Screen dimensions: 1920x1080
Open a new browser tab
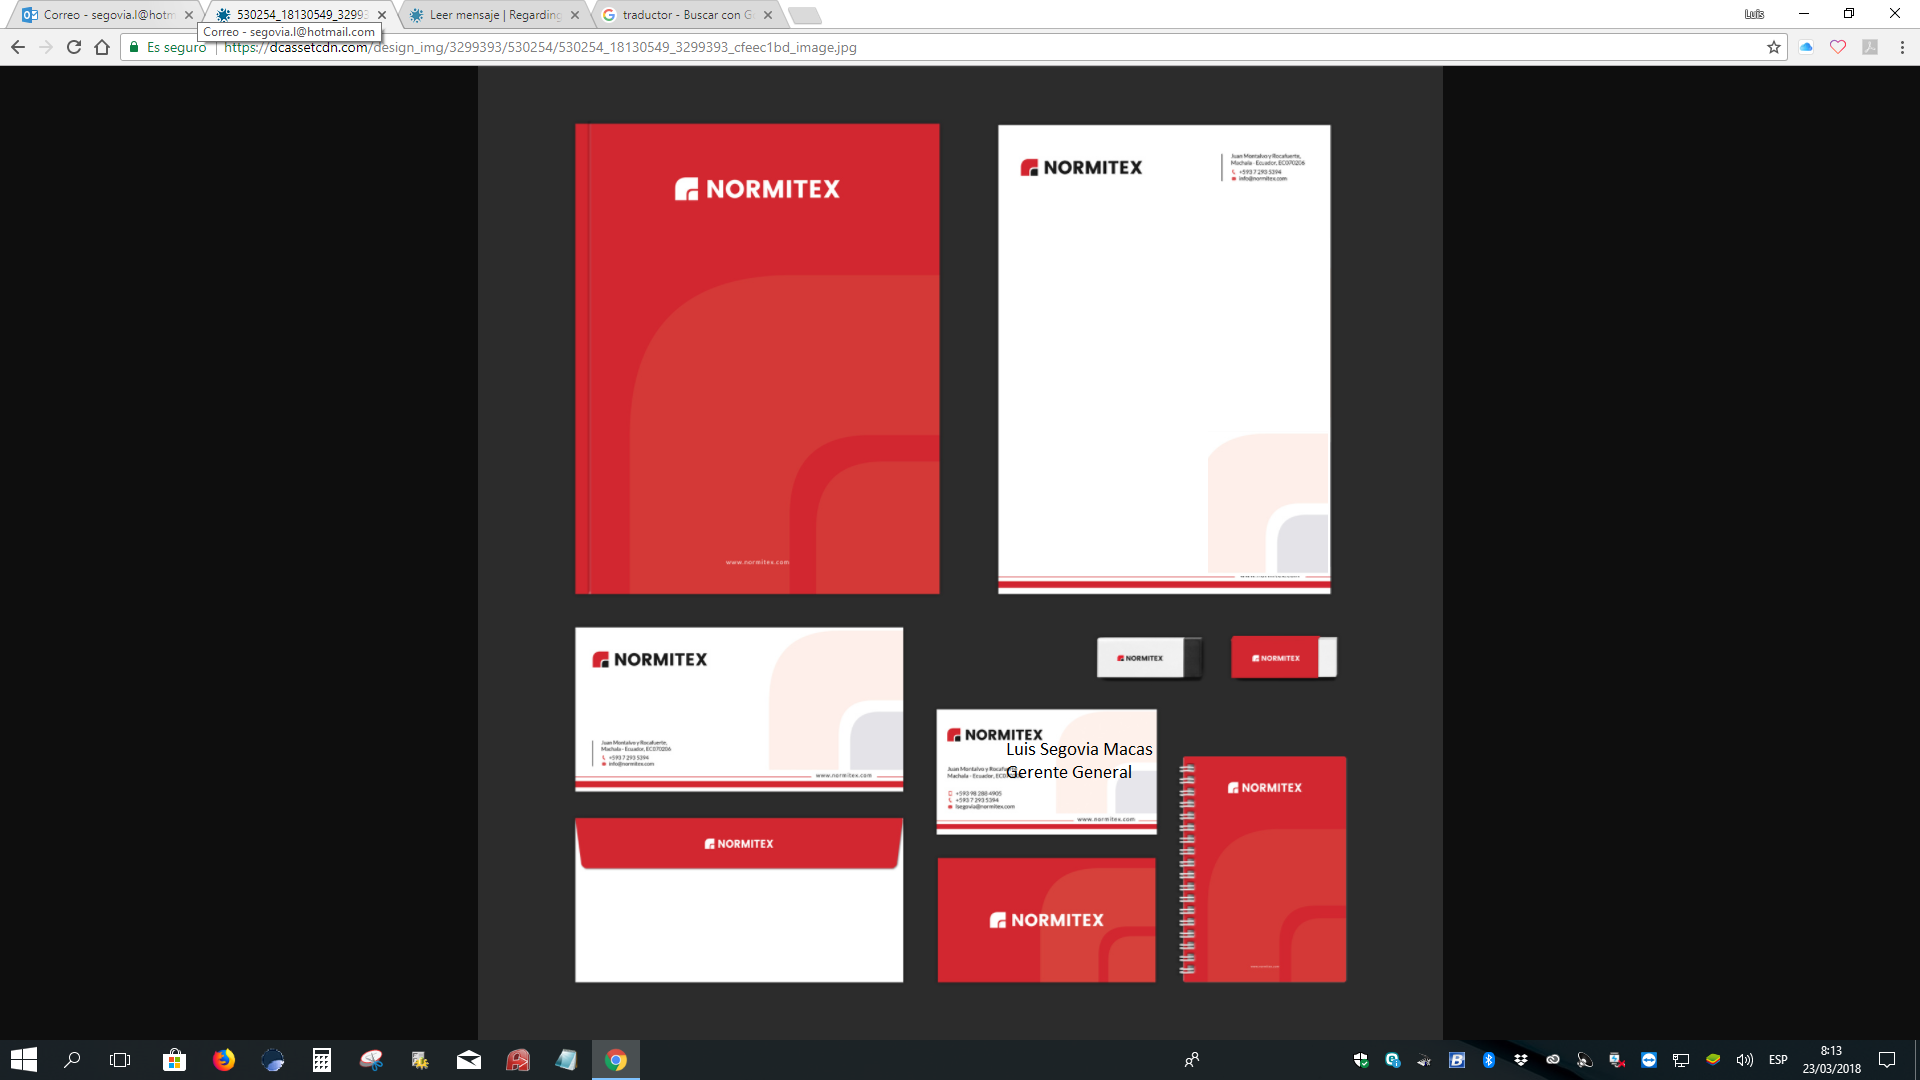[x=804, y=15]
